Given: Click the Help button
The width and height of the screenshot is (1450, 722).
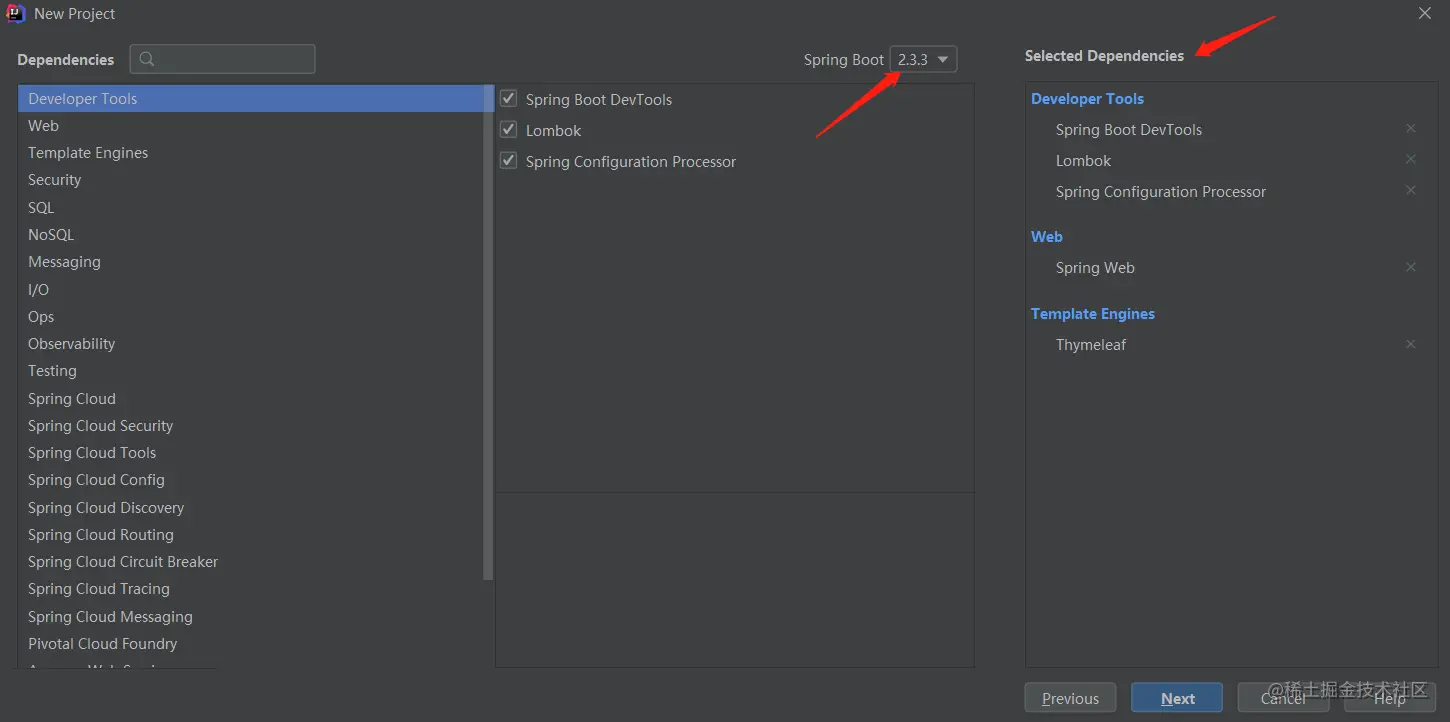Looking at the screenshot, I should coord(1390,699).
